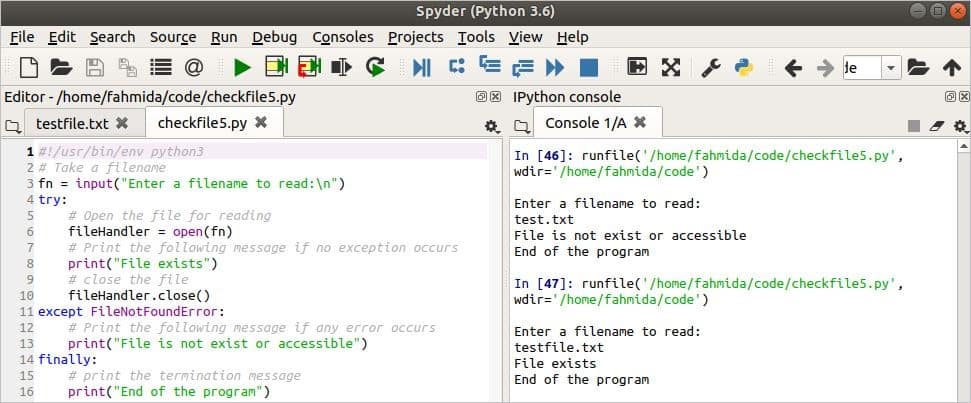Open the Consoles menu

[x=342, y=37]
